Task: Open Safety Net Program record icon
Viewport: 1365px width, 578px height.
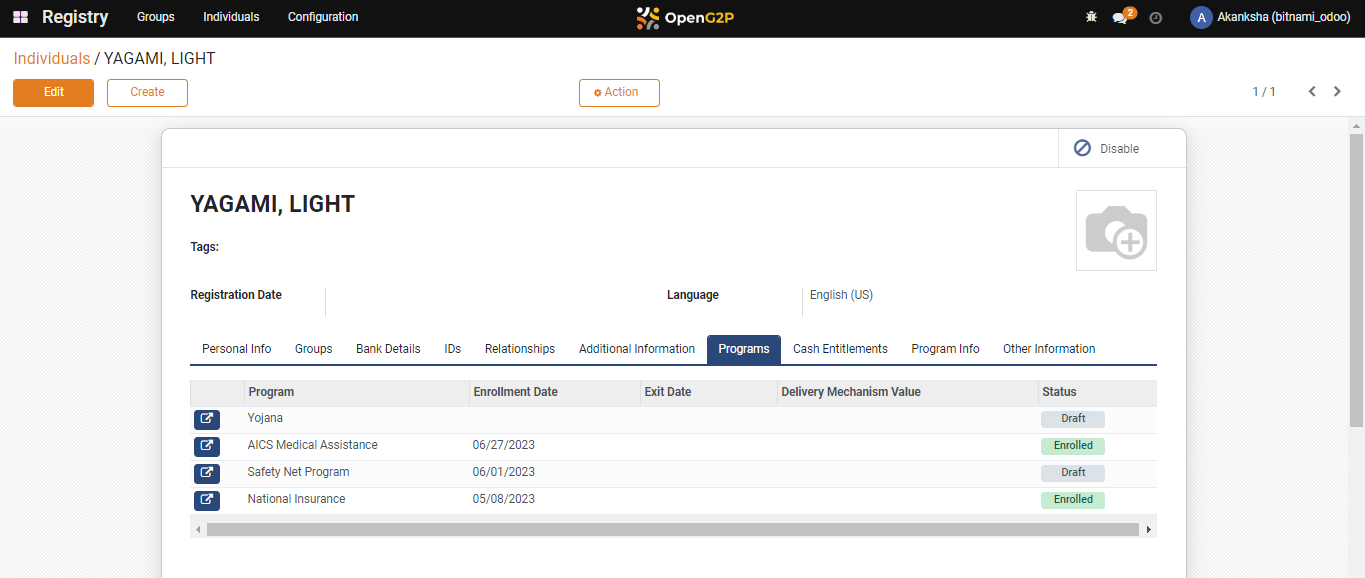Action: 206,473
